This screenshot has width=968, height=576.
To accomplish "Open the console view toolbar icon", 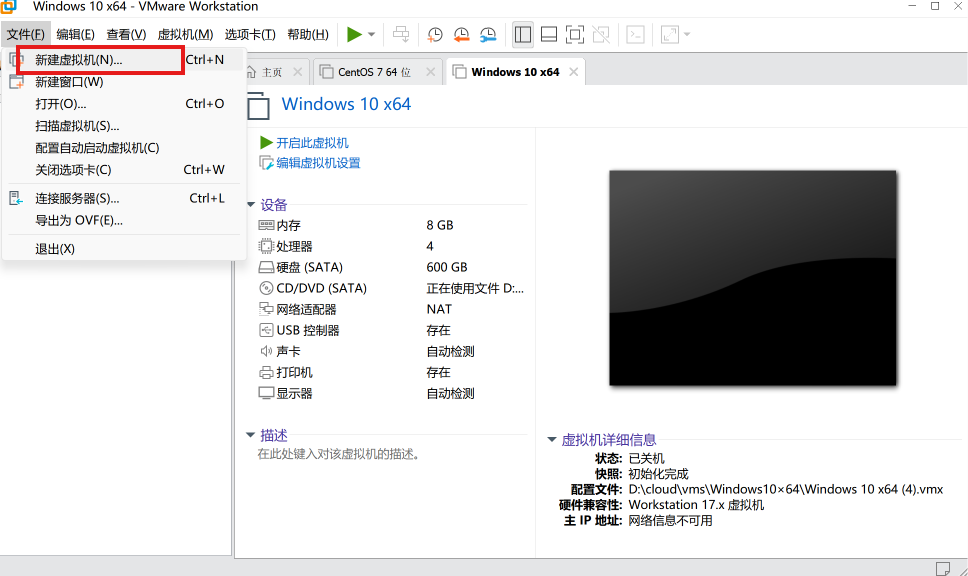I will click(635, 35).
